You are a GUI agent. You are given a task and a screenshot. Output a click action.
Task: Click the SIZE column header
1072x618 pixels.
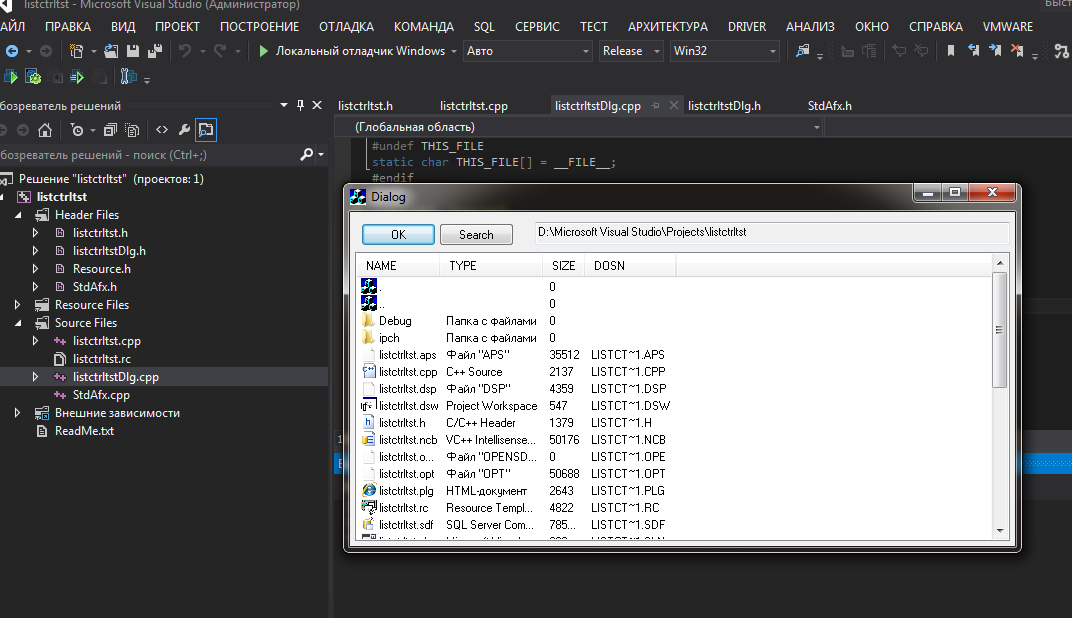[x=564, y=266]
